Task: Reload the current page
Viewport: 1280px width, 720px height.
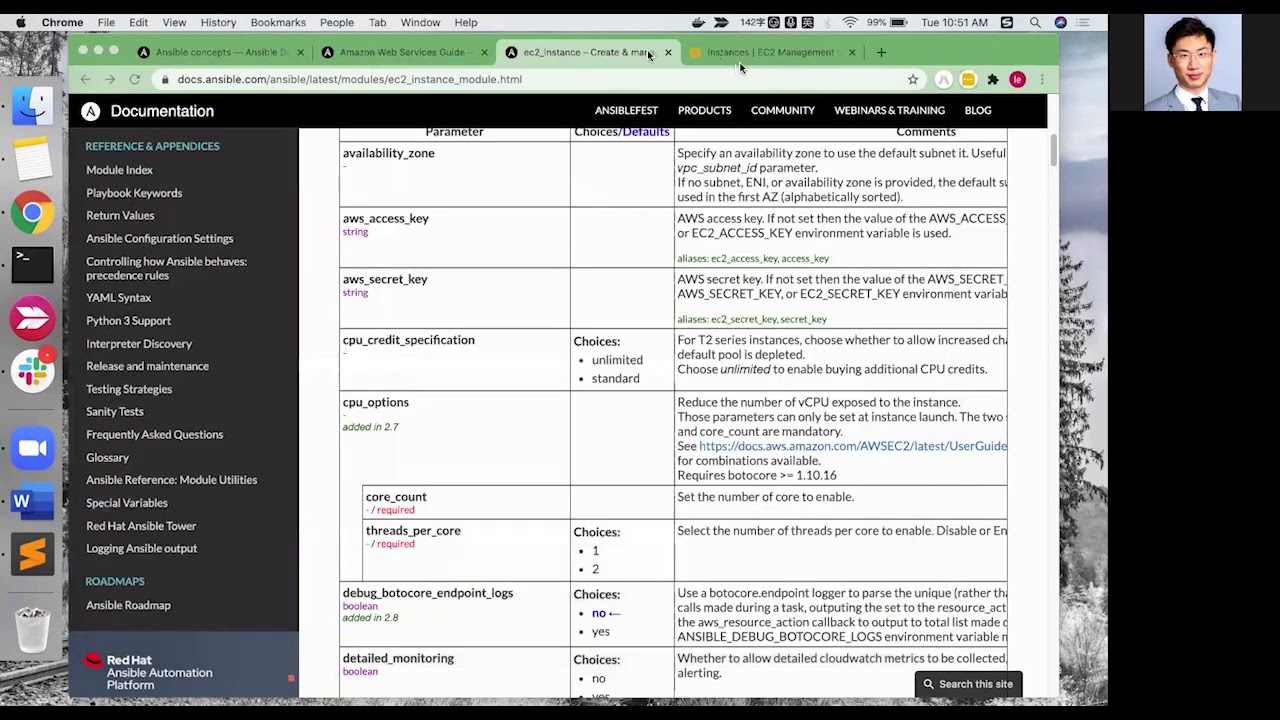Action: point(134,79)
